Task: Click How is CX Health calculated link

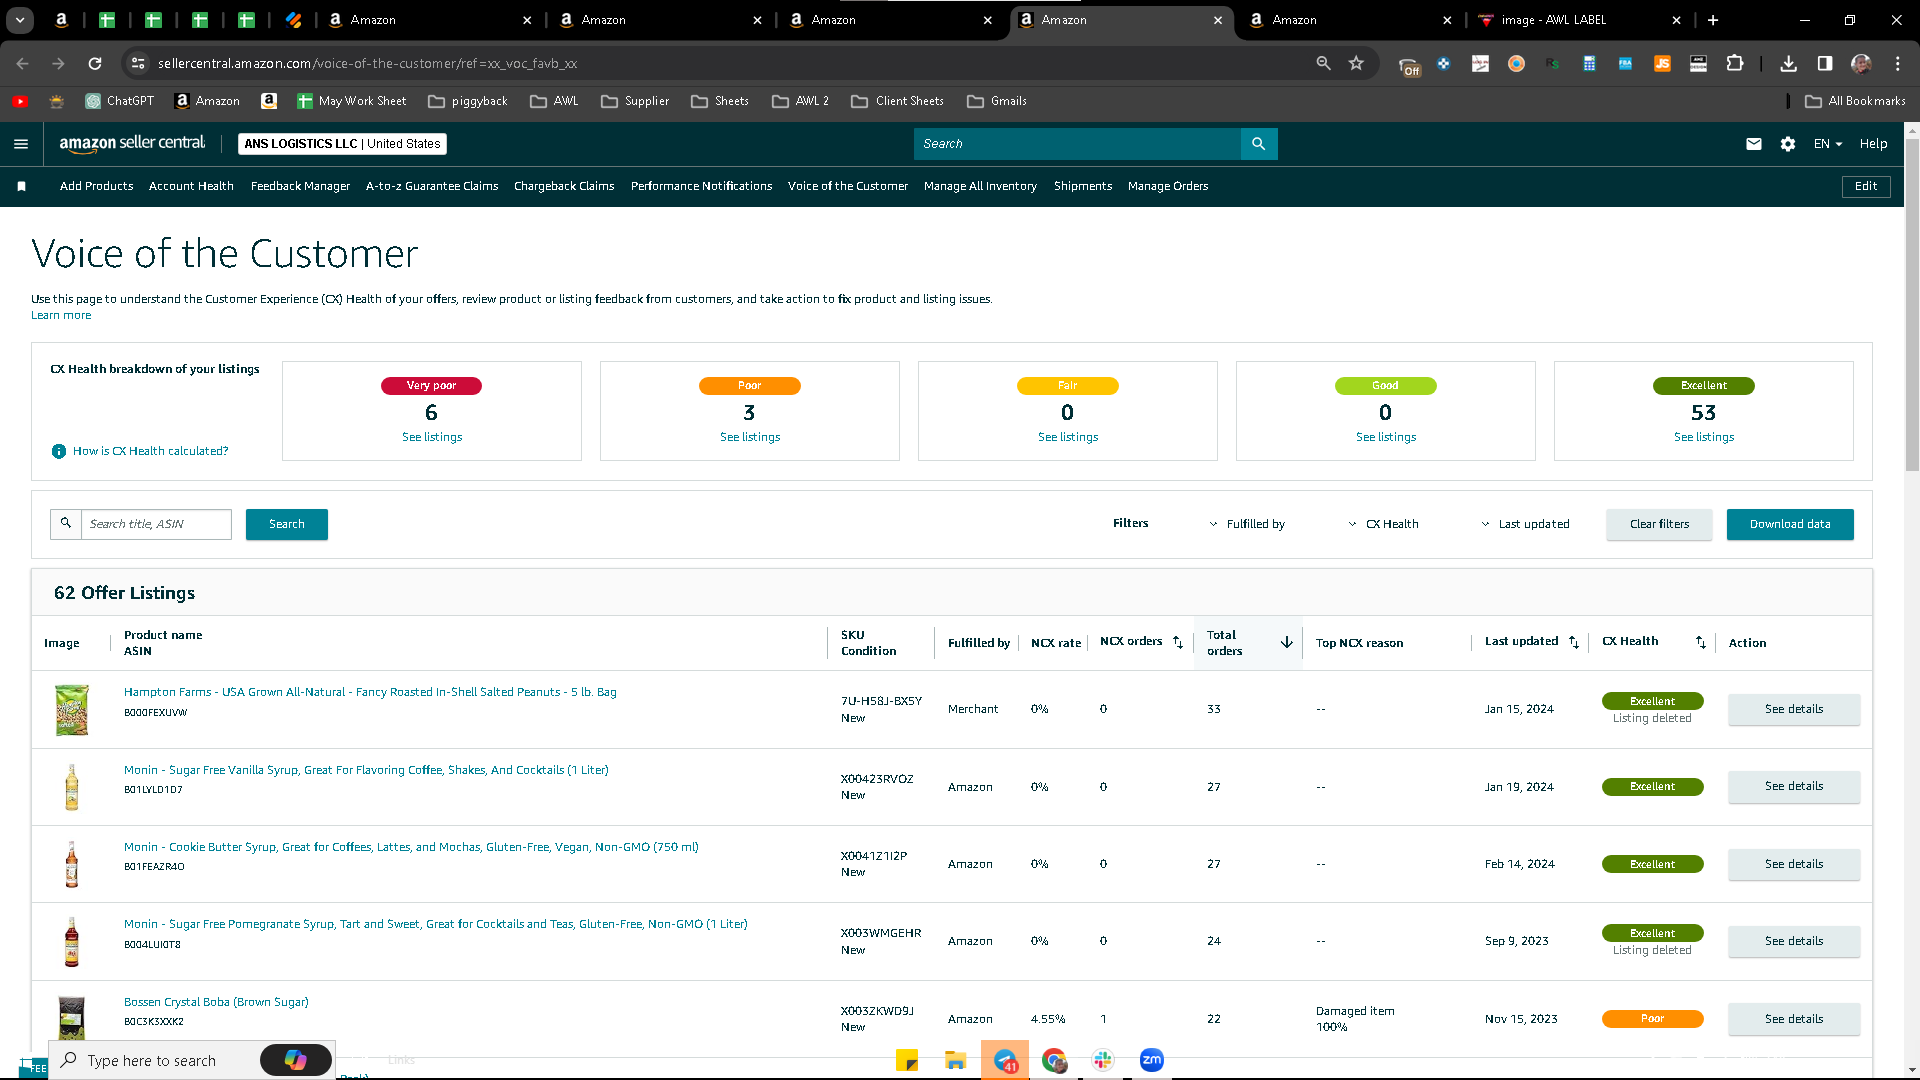Action: (150, 451)
